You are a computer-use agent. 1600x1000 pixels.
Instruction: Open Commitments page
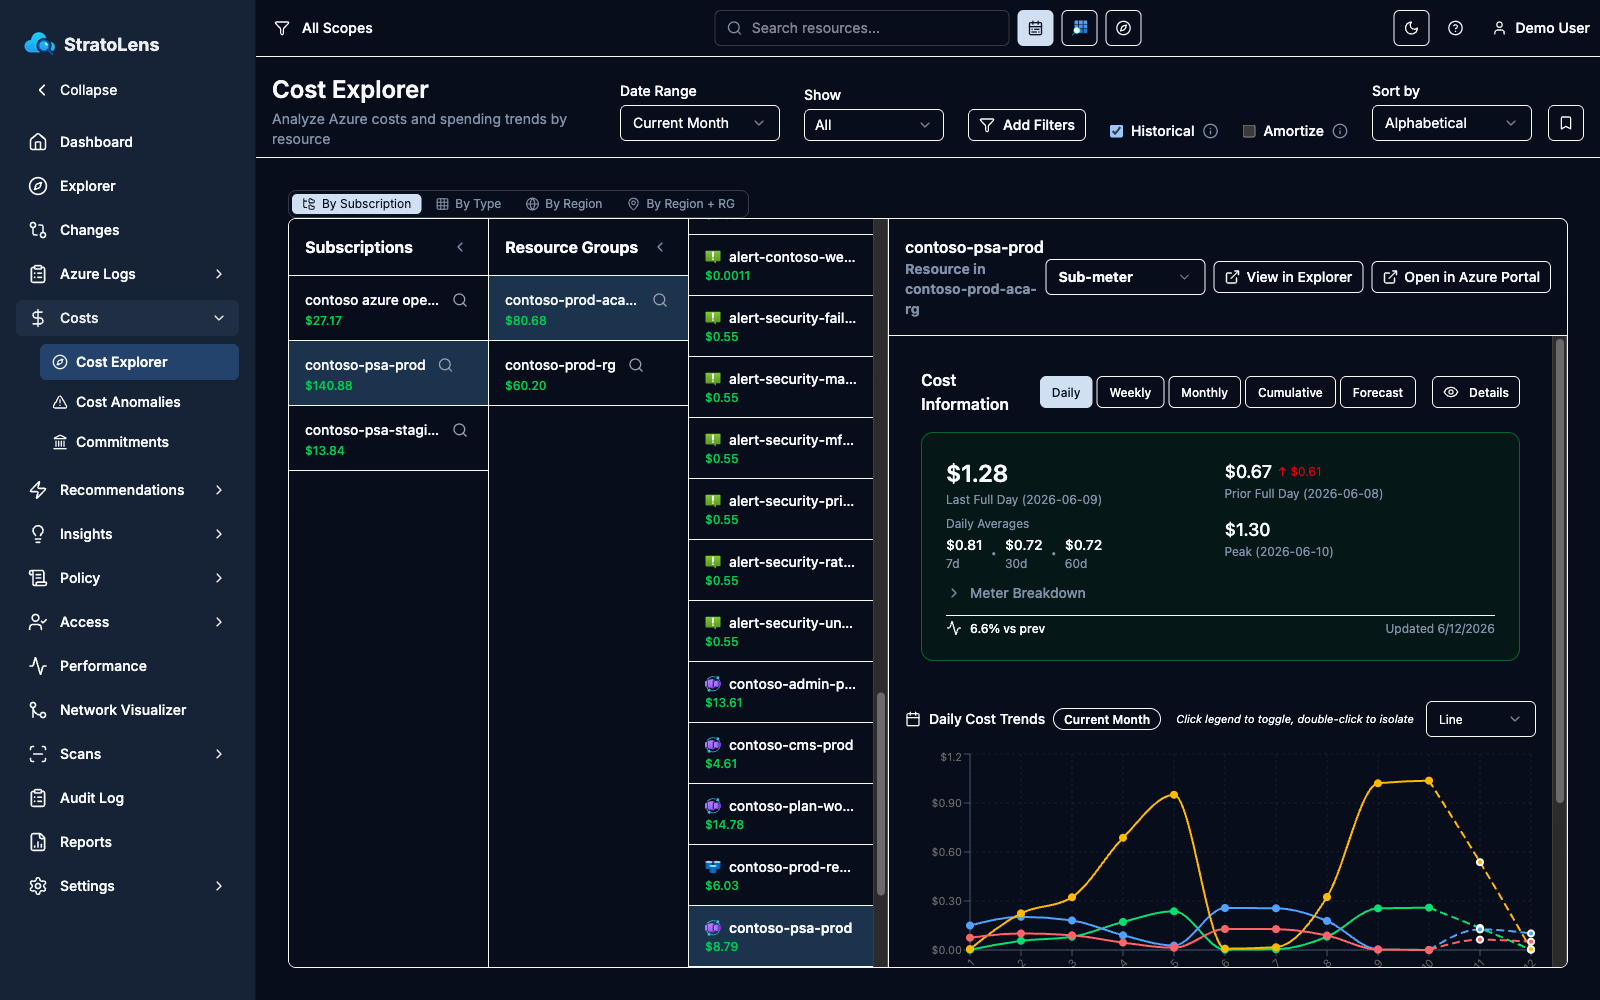(x=139, y=442)
